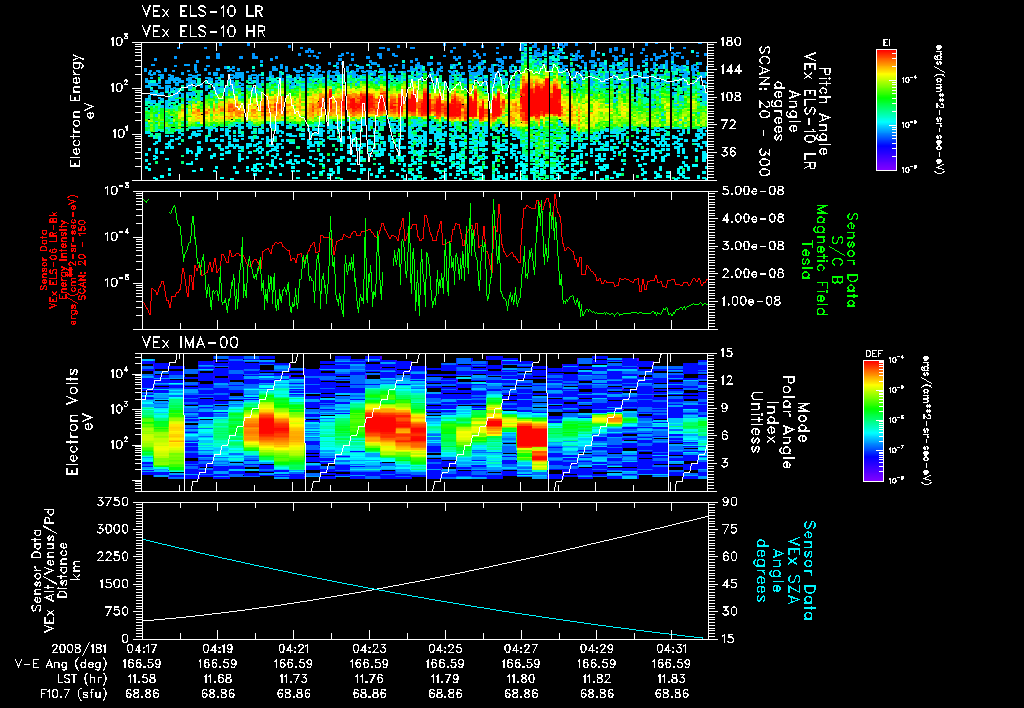Click the '04:29' time tick label
This screenshot has height=708, width=1024.
pos(596,650)
